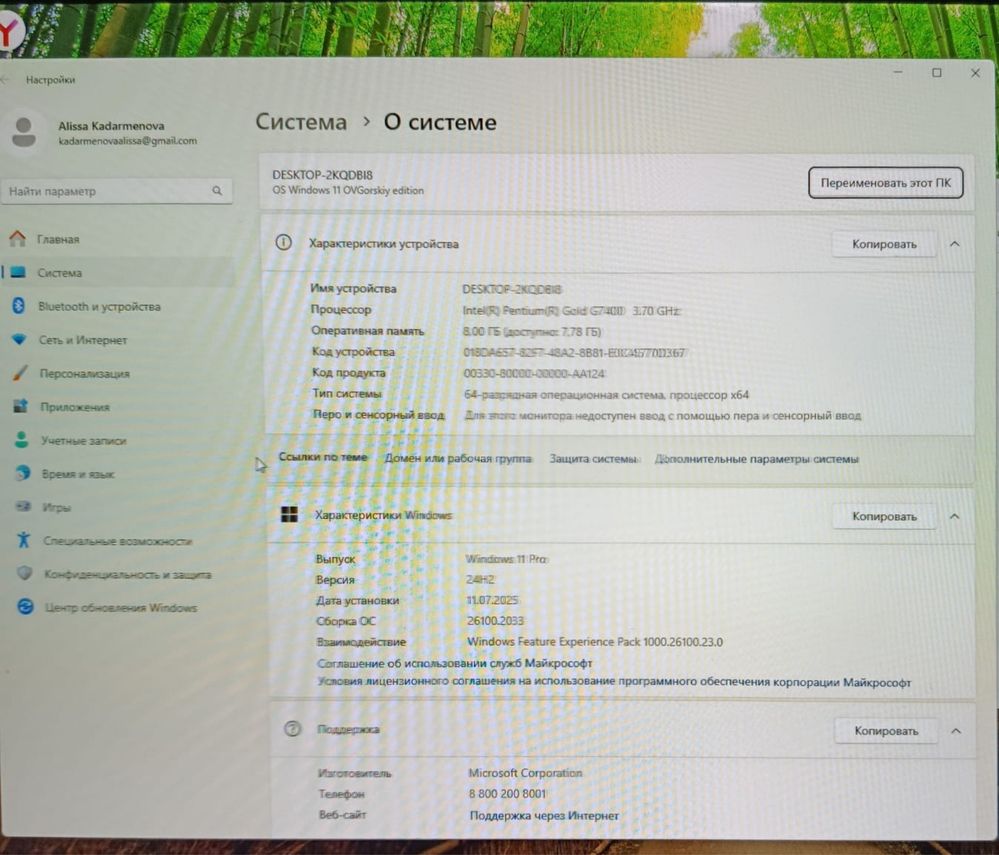Click Windows Feature Experience Pack value
This screenshot has height=855, width=999.
tap(595, 642)
